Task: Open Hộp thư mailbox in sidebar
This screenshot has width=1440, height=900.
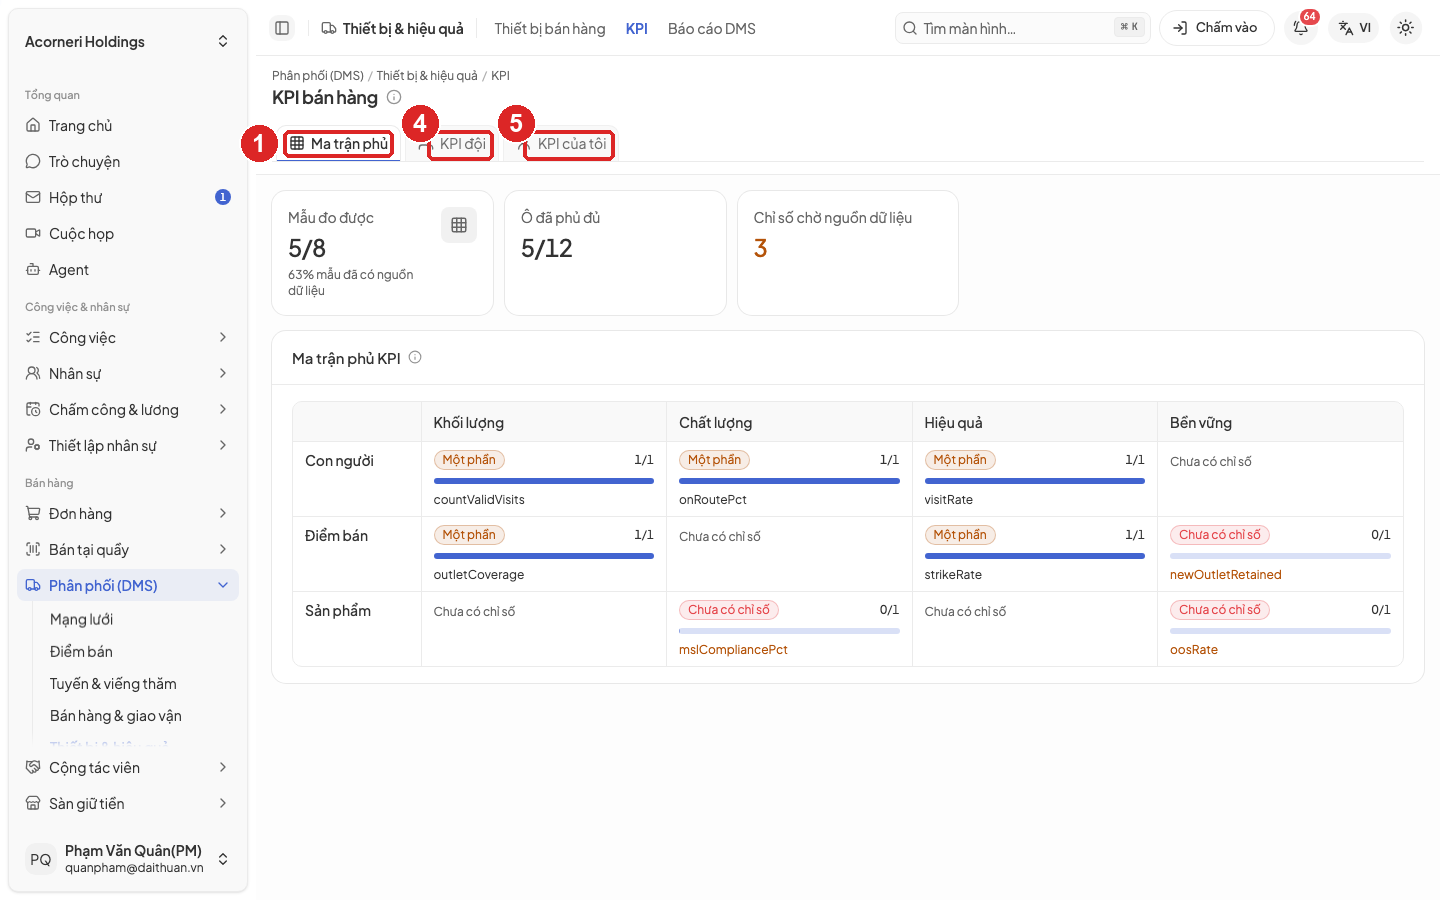Action: (x=128, y=198)
